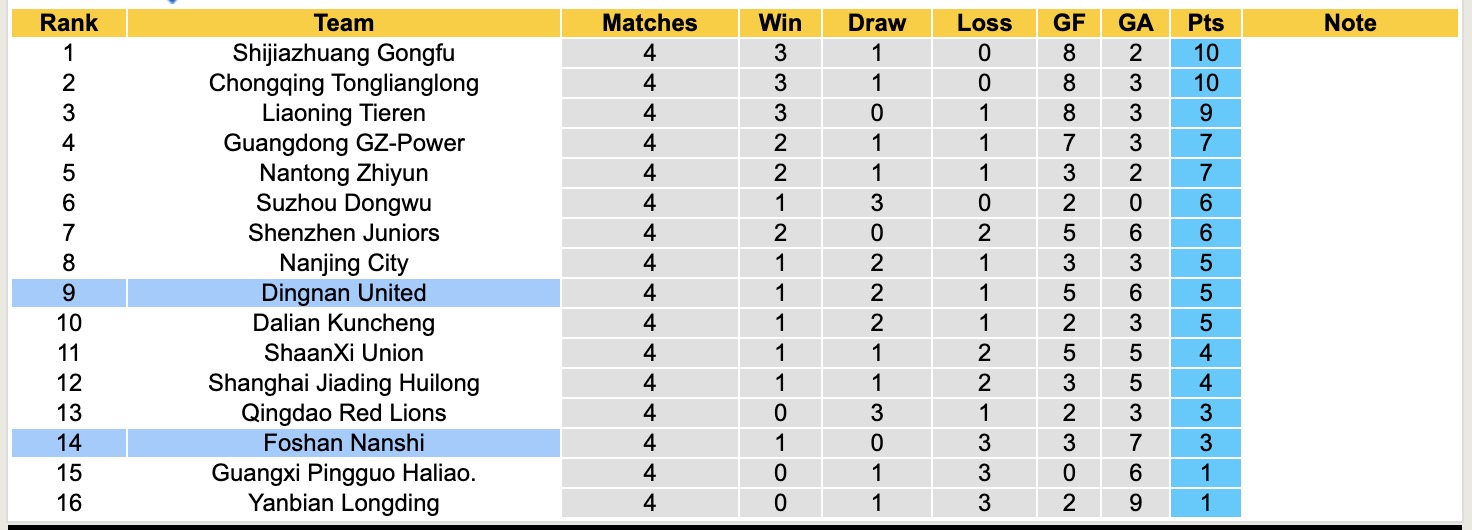The image size is (1472, 530).
Task: Click the Pts column header
Action: (1205, 23)
